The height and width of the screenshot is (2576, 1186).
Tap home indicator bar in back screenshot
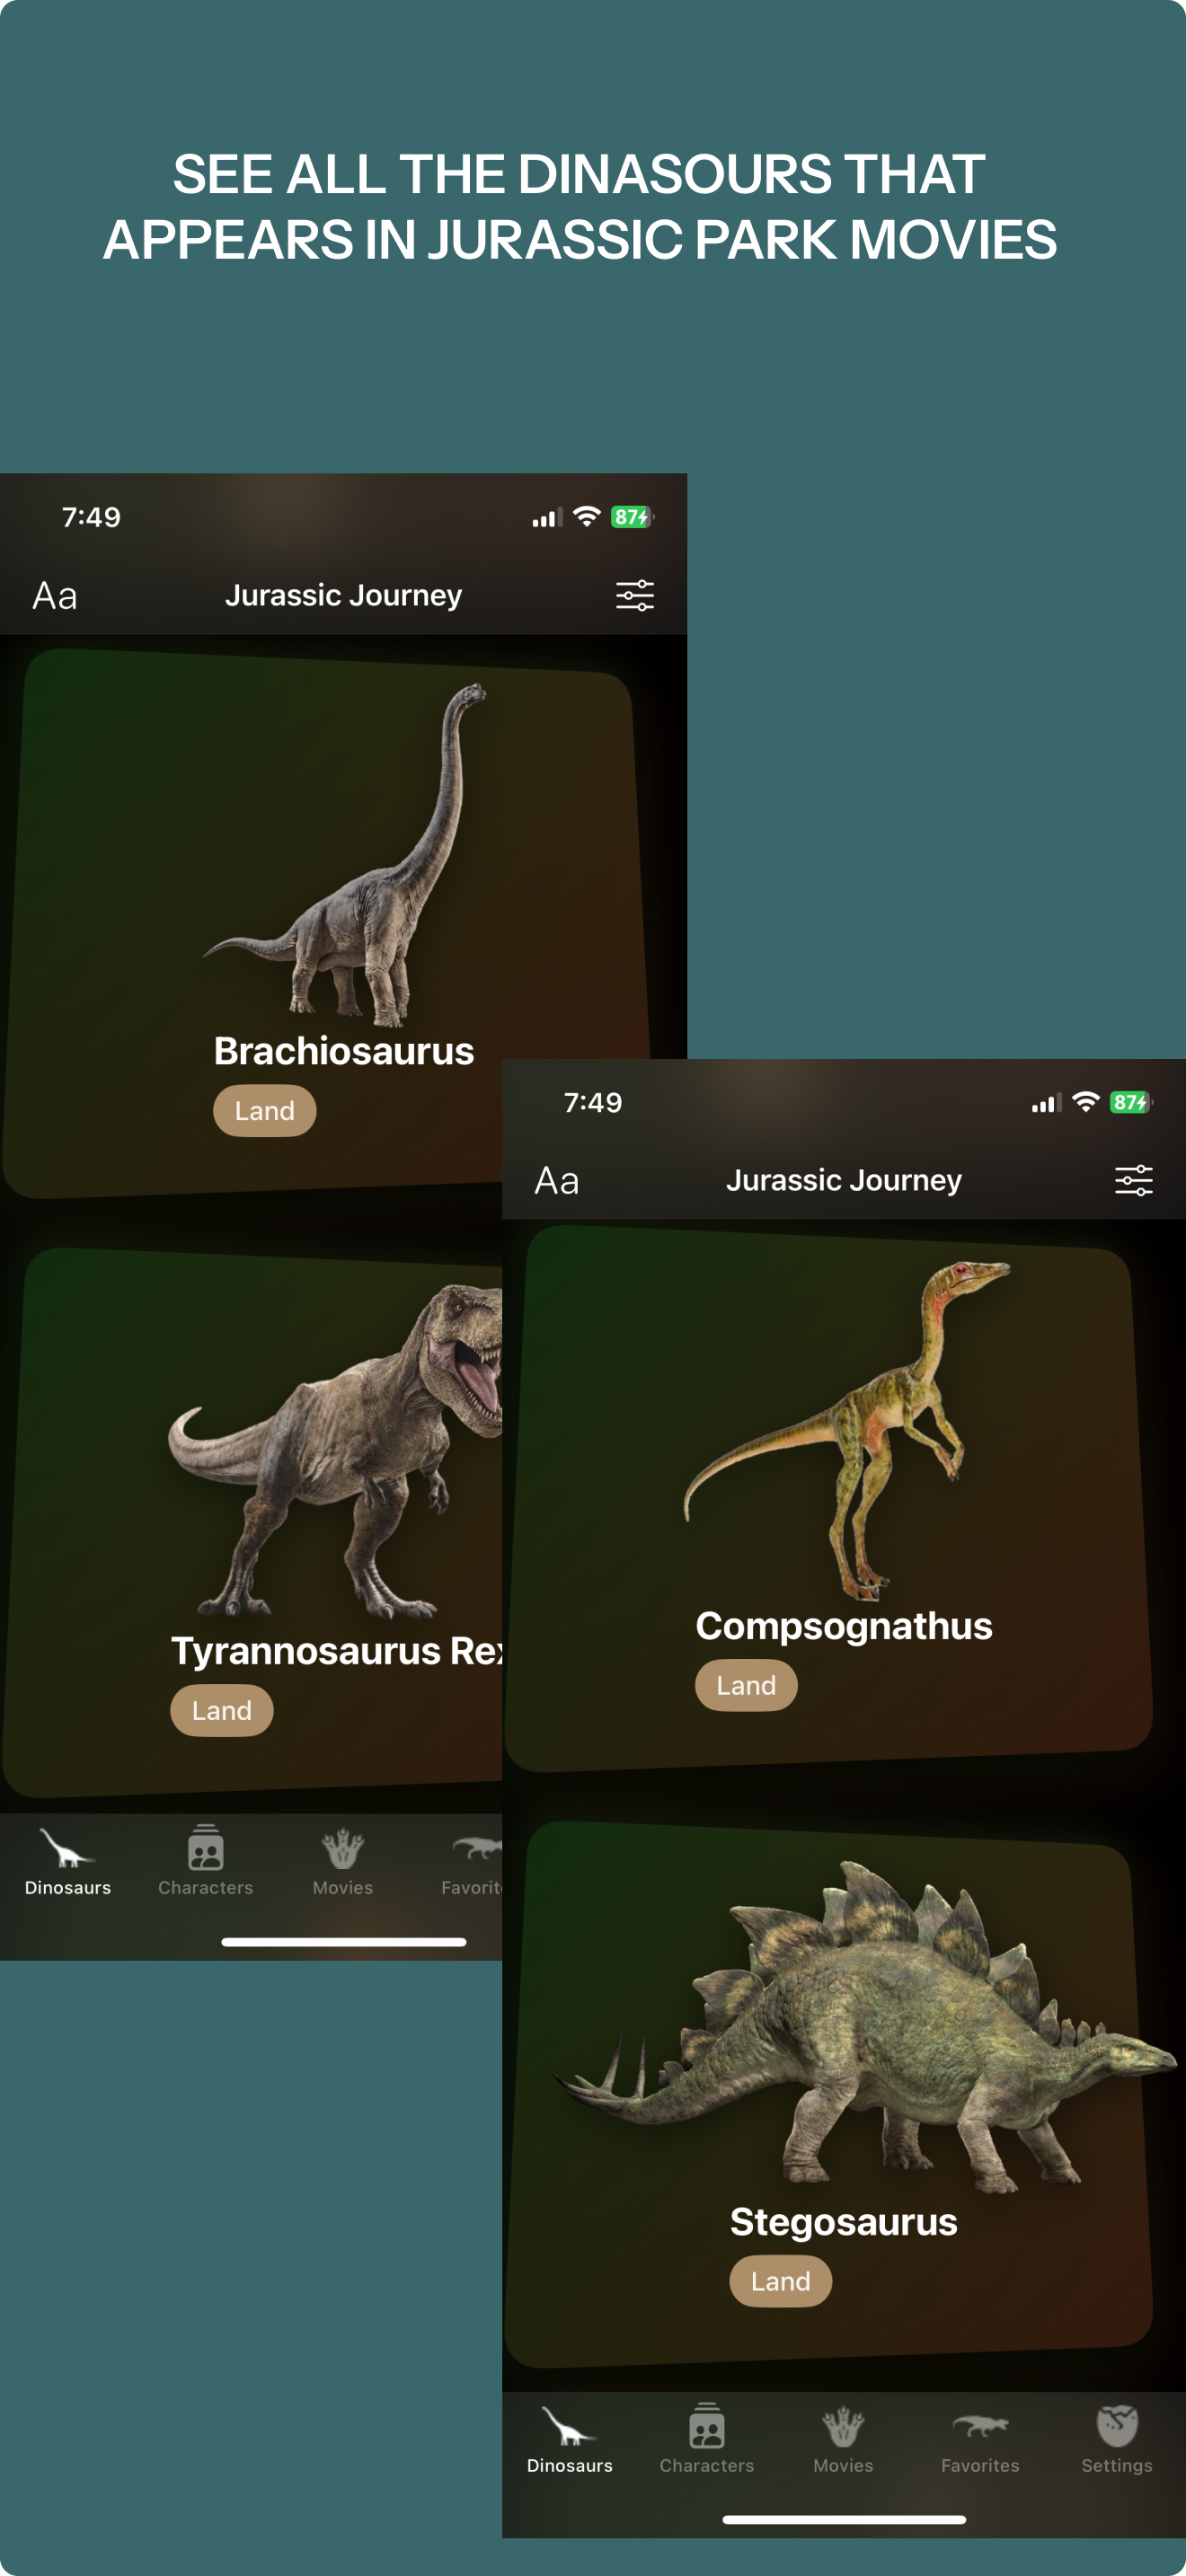pyautogui.click(x=344, y=1942)
